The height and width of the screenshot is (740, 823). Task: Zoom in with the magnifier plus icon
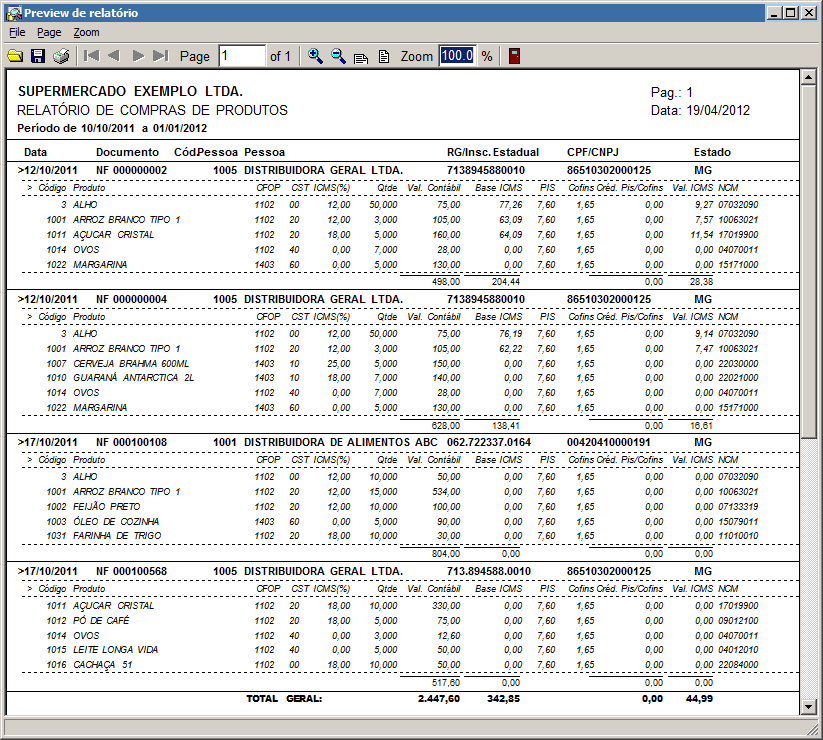coord(315,56)
